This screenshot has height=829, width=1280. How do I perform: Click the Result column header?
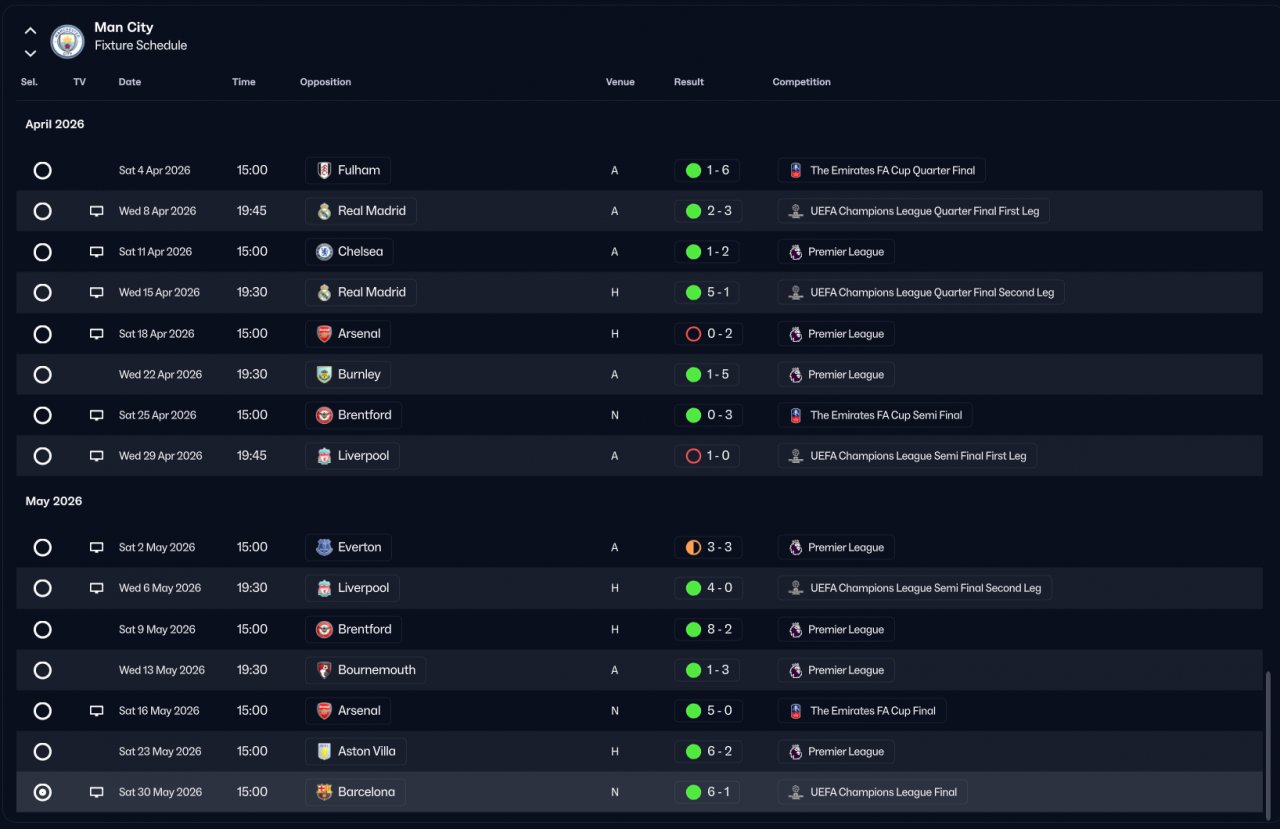point(689,82)
